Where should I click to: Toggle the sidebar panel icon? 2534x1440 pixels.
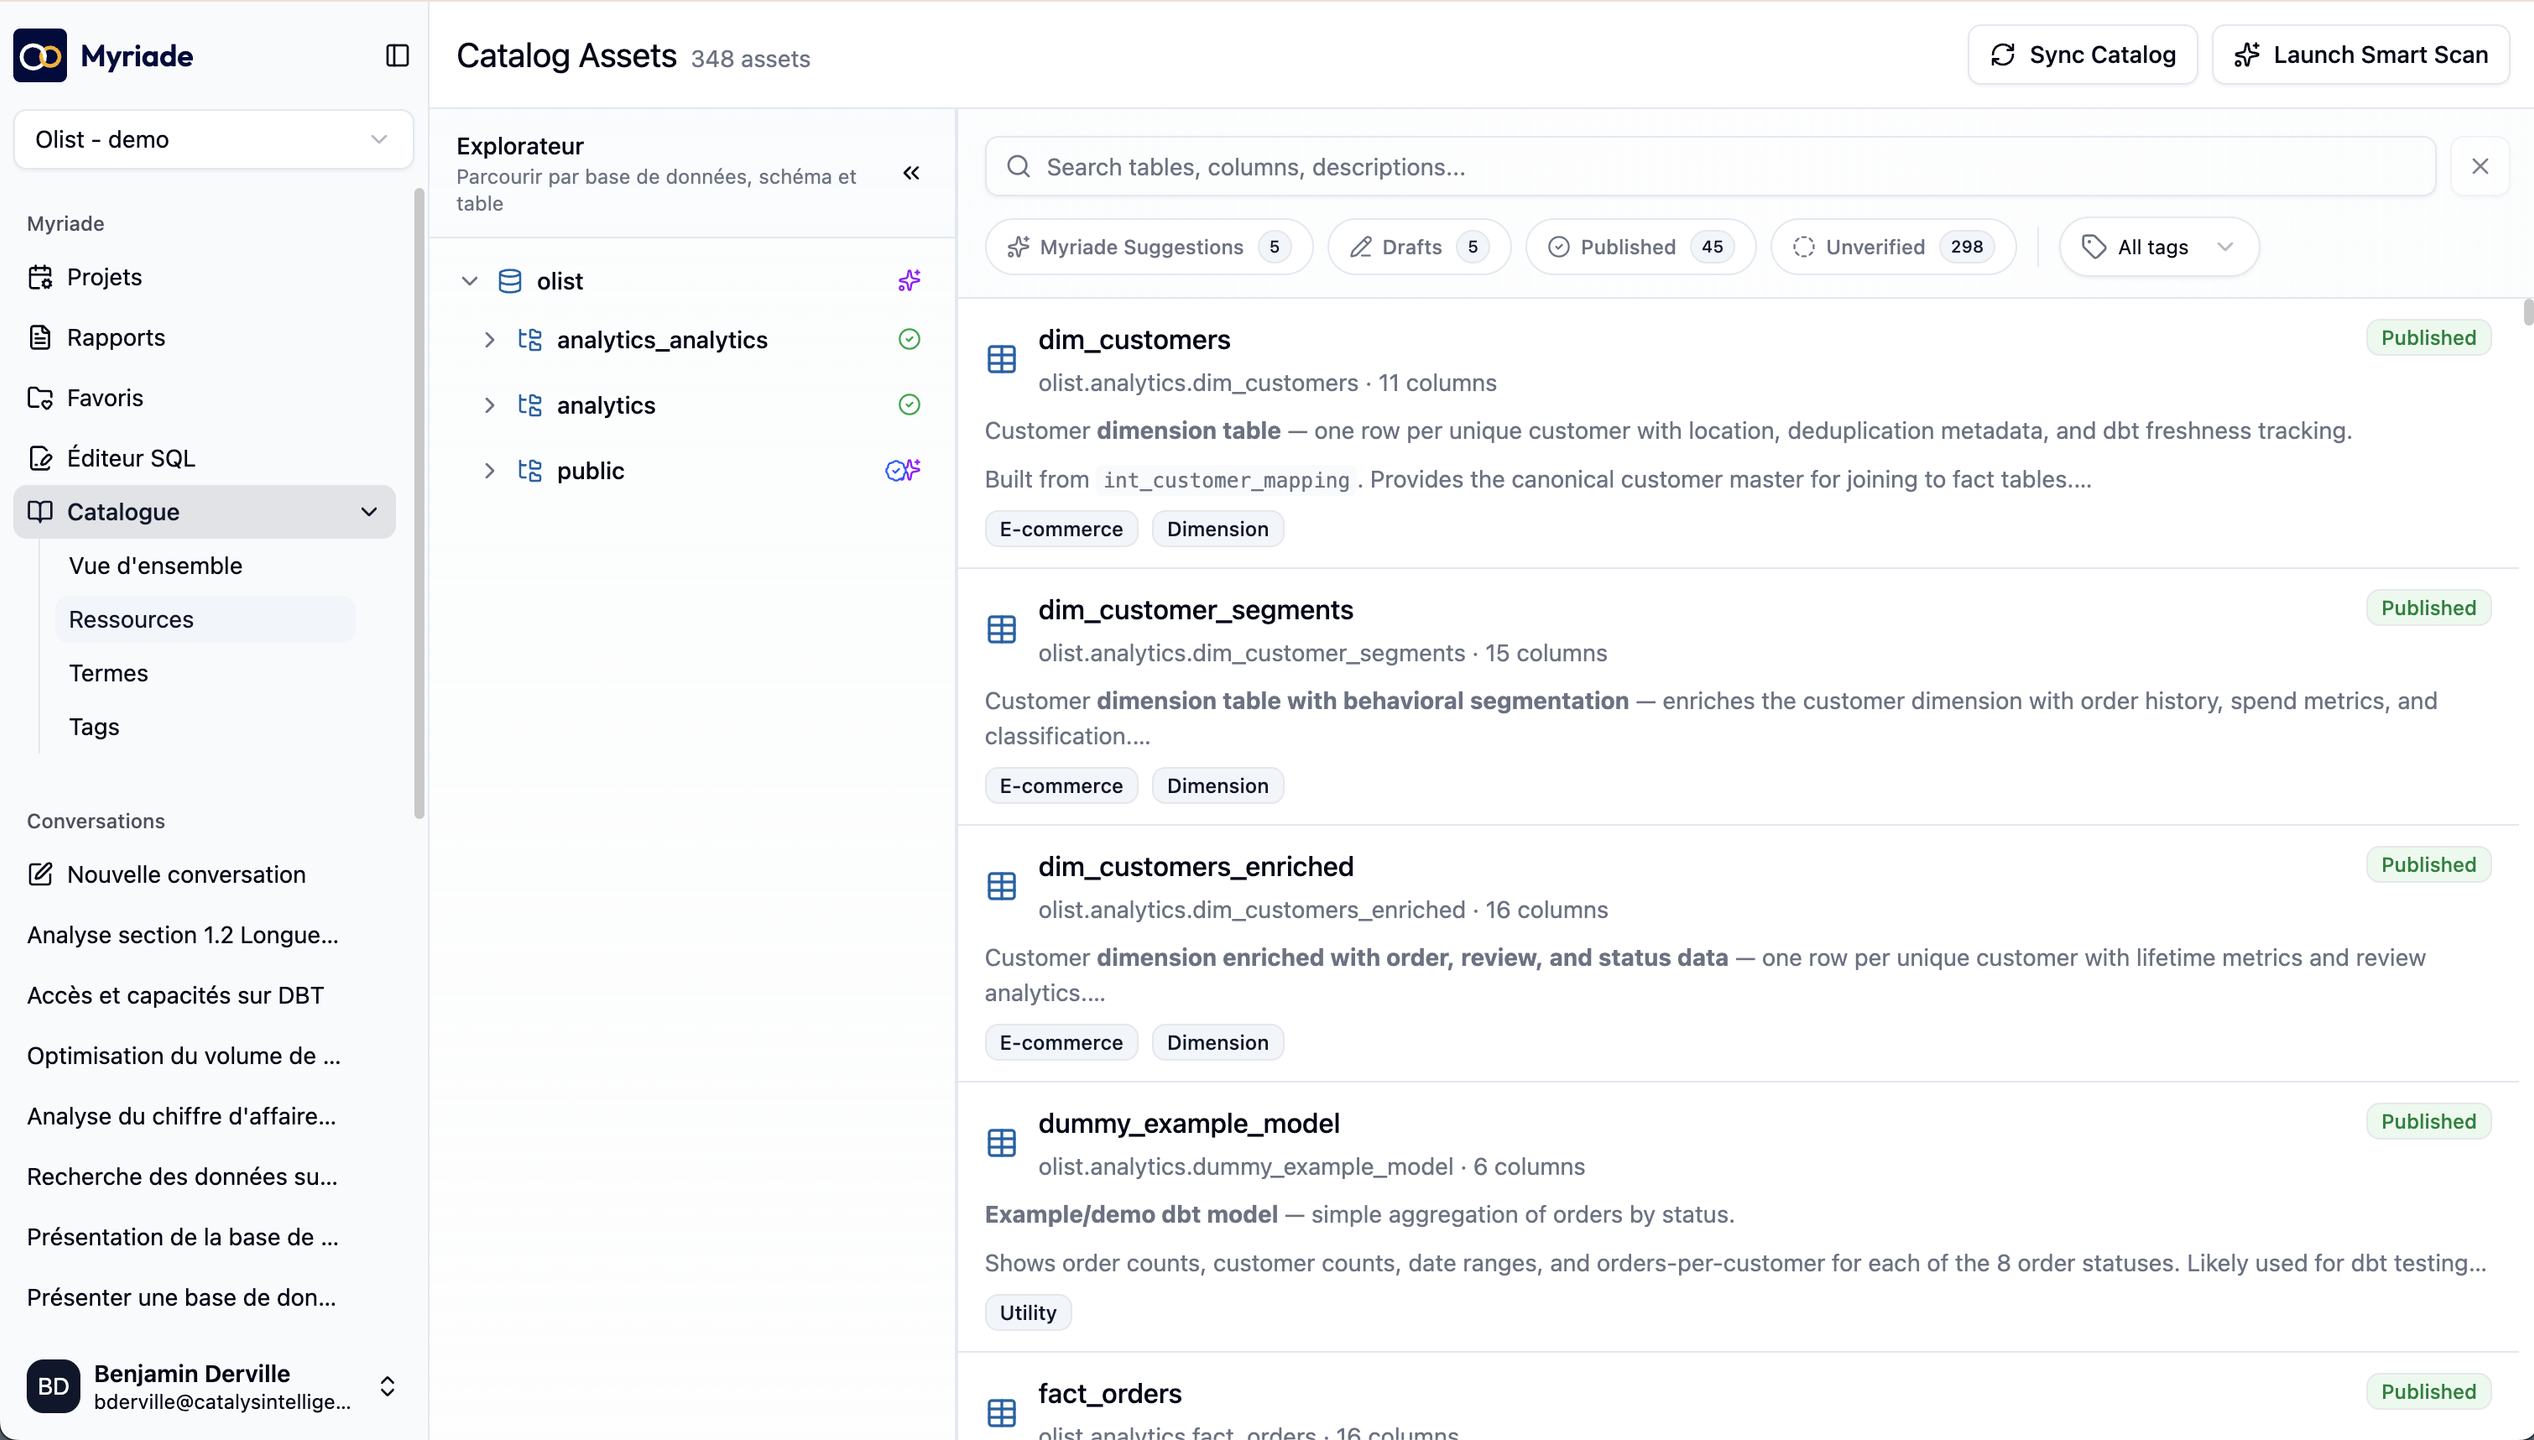(x=397, y=56)
